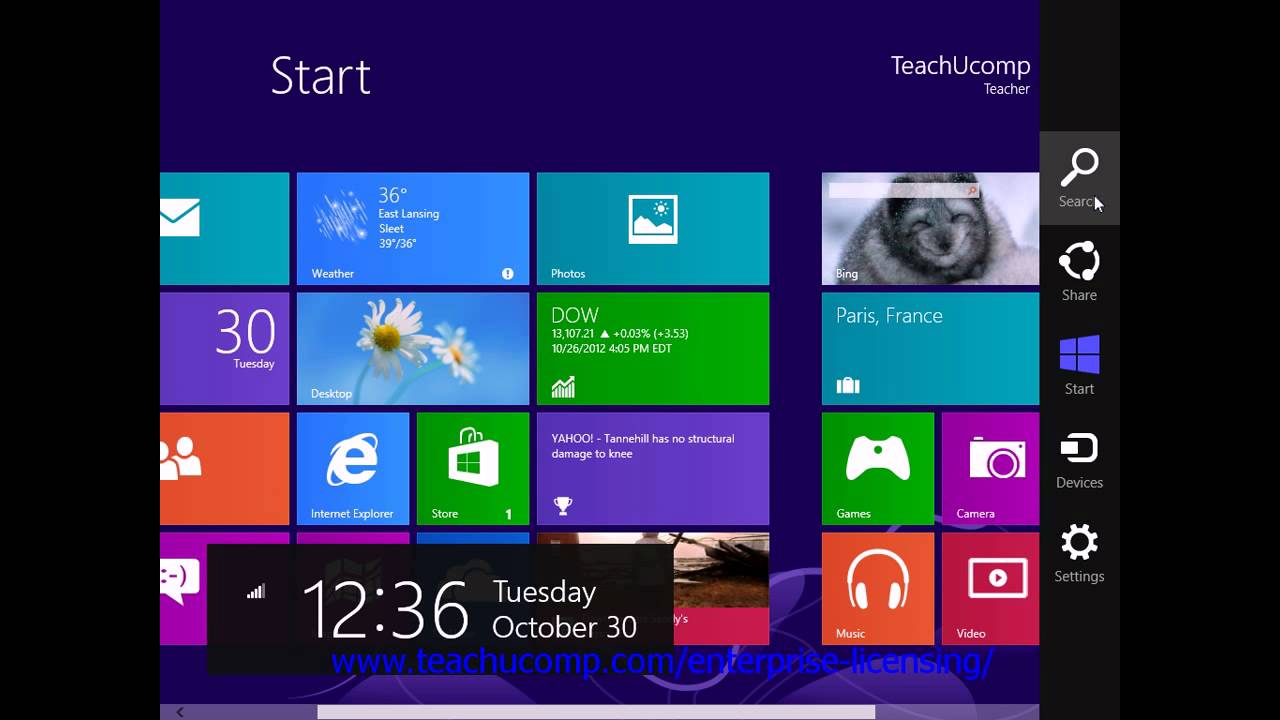Open the Search charm
Screen dimensions: 1280x720
[x=1079, y=178]
